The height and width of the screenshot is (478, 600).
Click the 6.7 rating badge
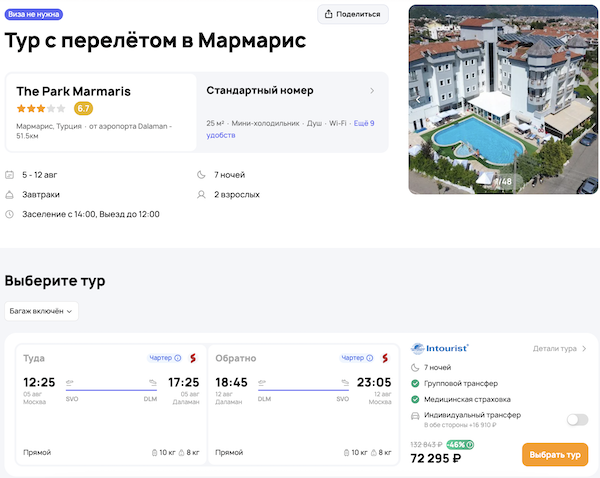pyautogui.click(x=83, y=108)
